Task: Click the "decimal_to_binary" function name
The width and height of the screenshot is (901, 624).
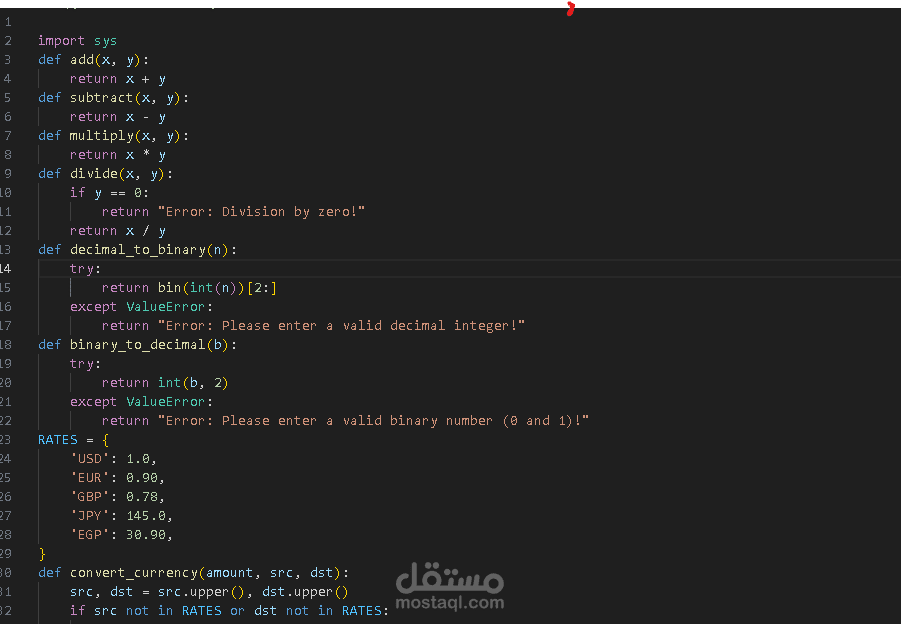Action: tap(138, 249)
